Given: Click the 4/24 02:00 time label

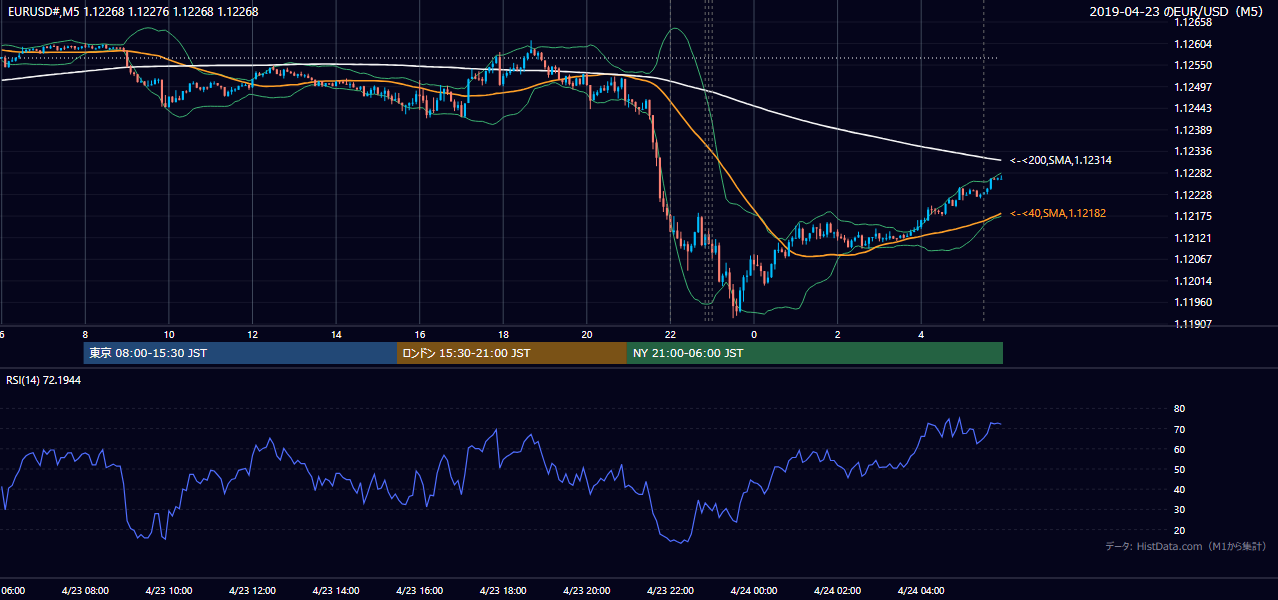Looking at the screenshot, I should [x=837, y=591].
